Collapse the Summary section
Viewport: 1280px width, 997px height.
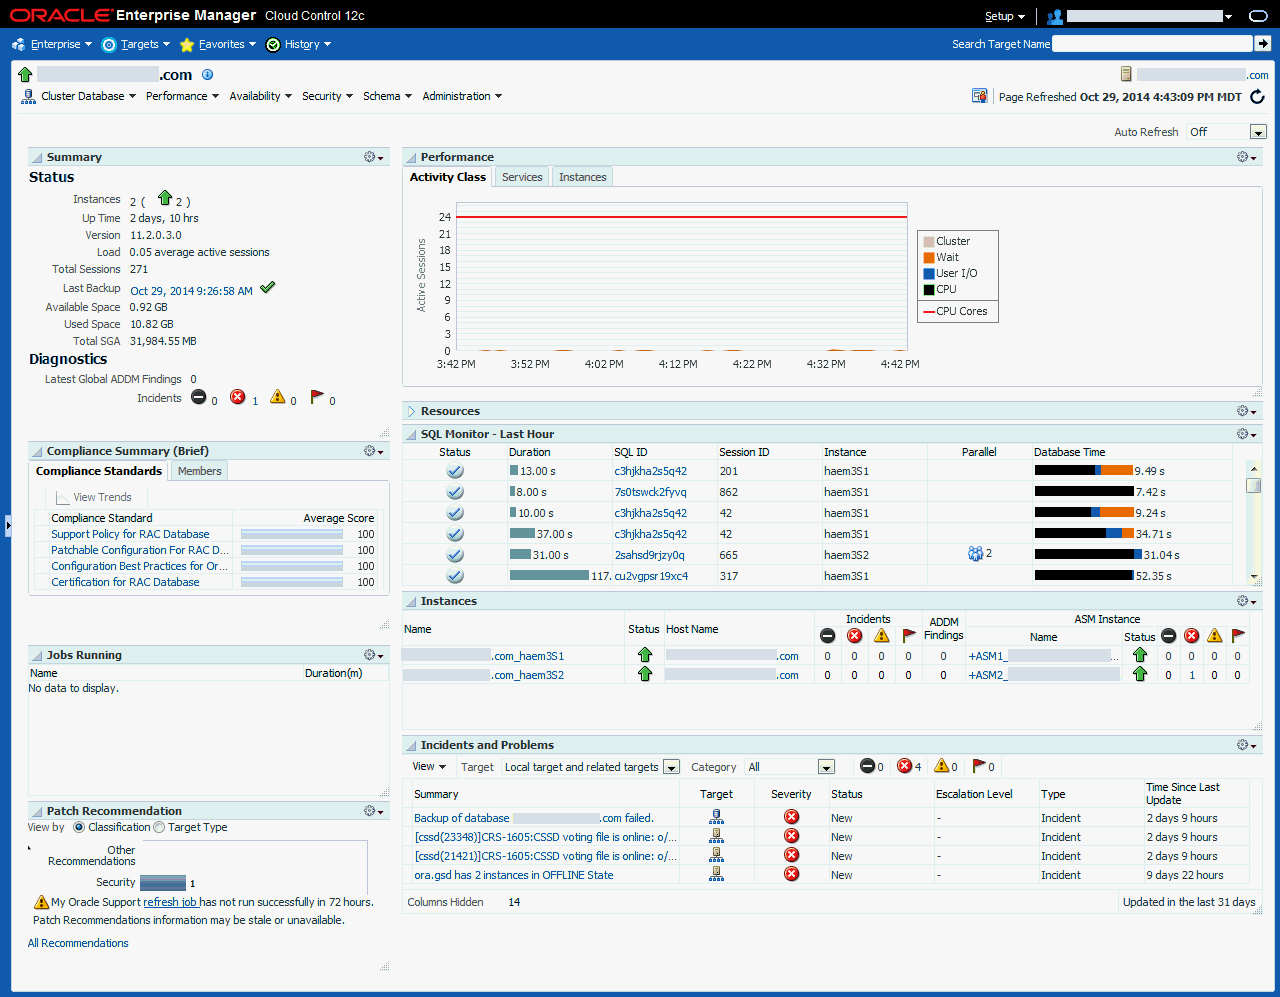(37, 157)
